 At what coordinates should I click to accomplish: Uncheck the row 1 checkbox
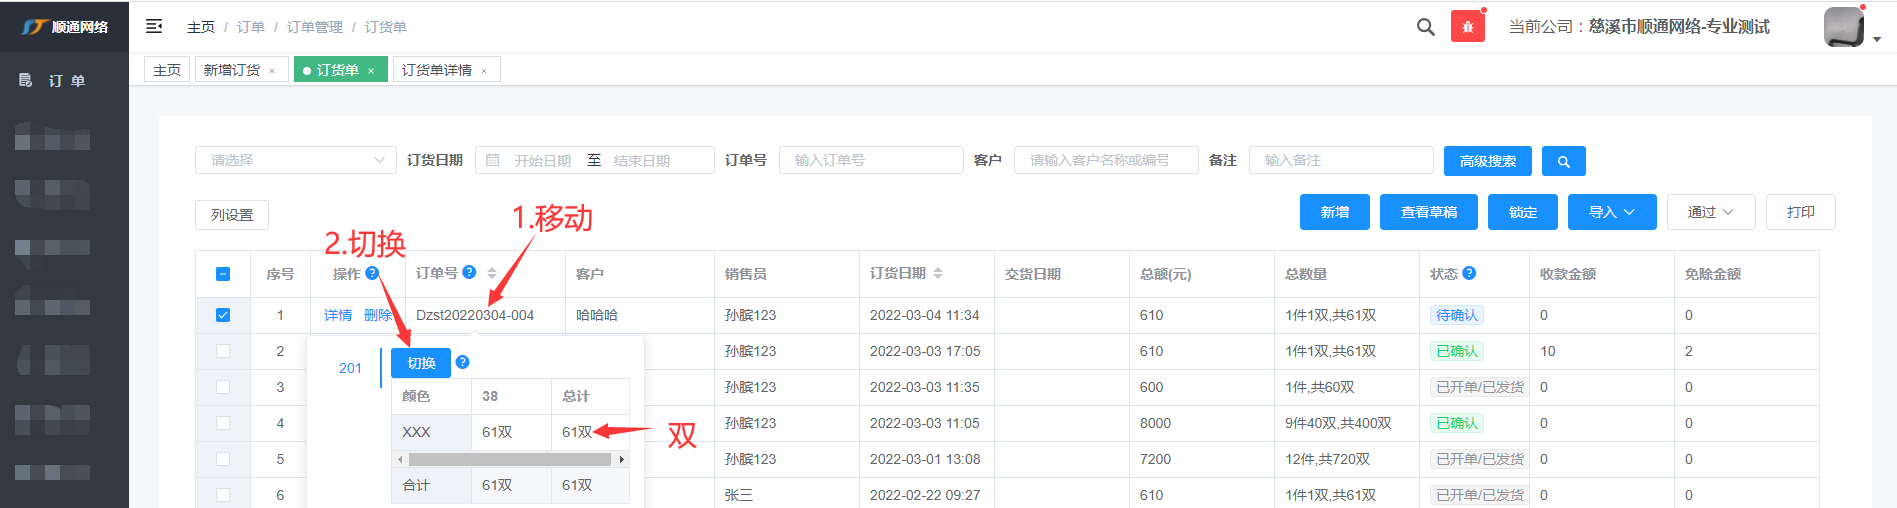click(x=223, y=315)
